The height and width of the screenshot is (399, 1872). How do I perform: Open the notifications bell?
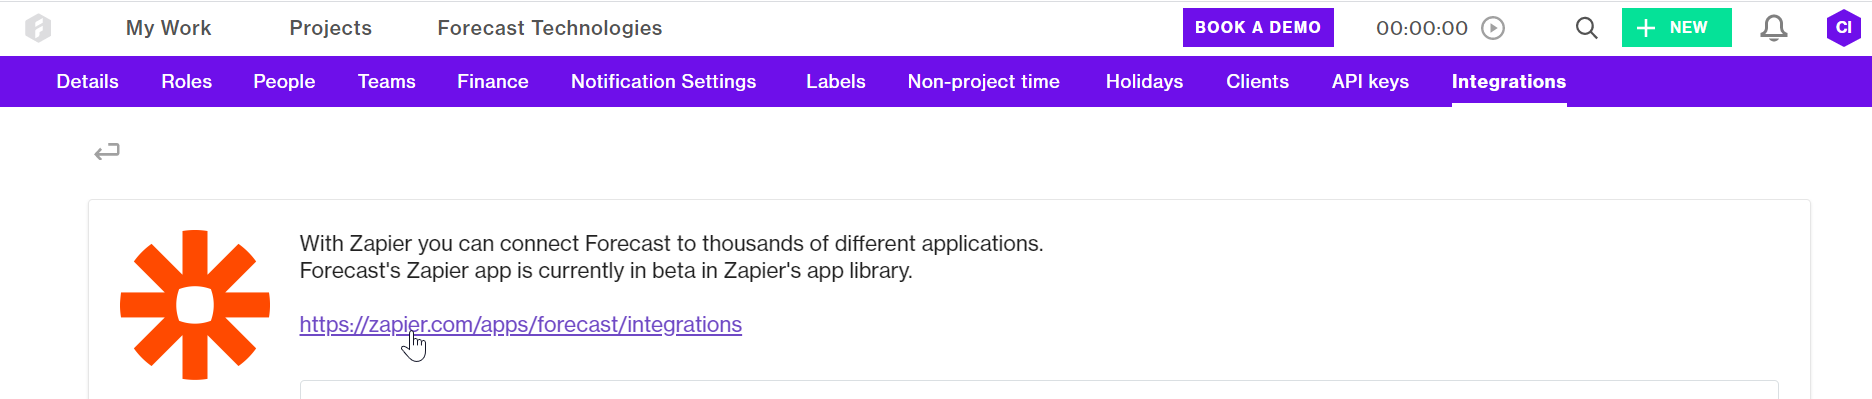pyautogui.click(x=1774, y=28)
